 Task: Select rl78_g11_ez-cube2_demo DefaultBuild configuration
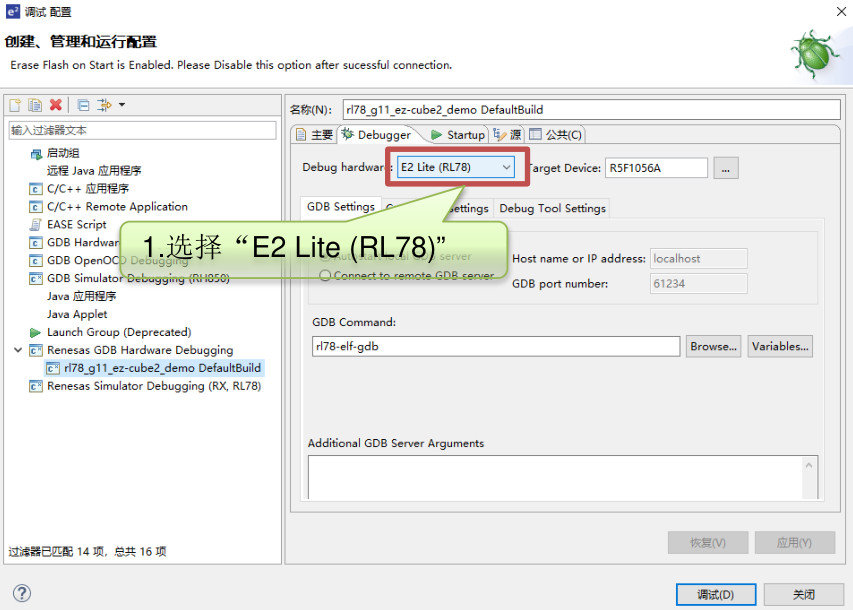(162, 368)
